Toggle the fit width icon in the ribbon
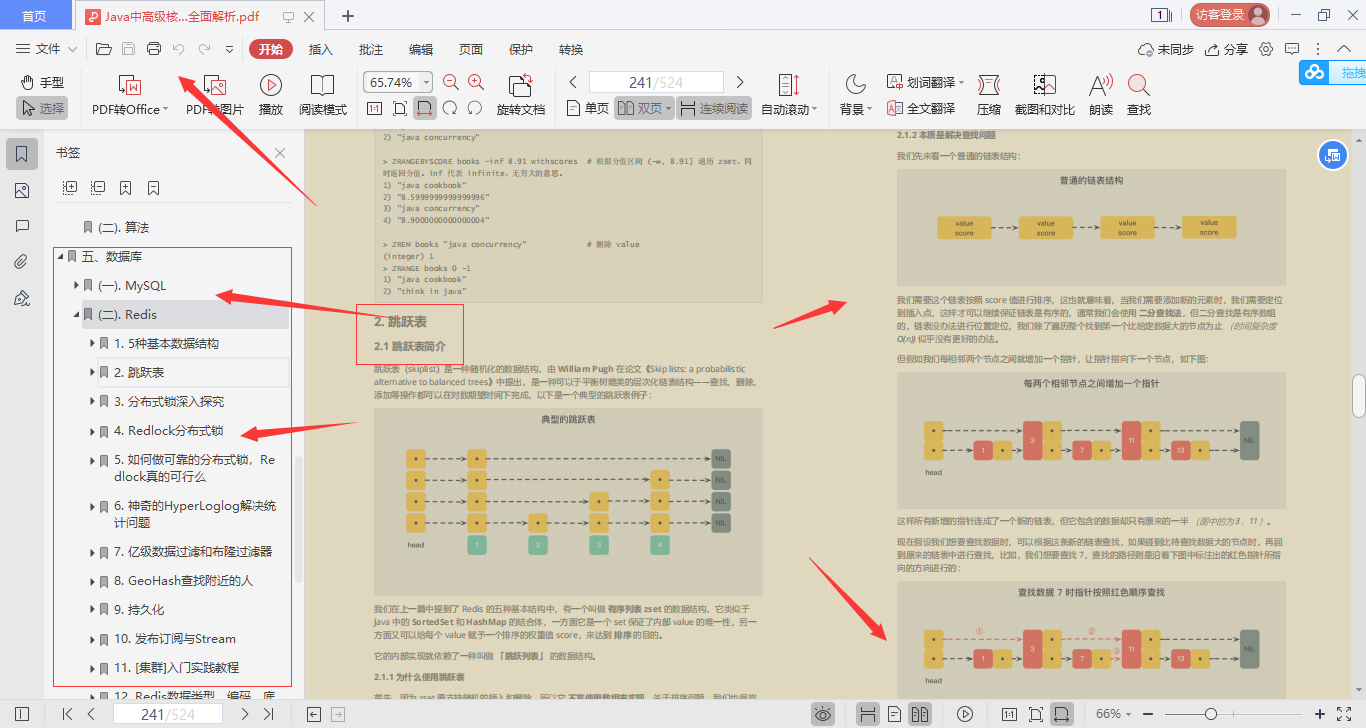Image resolution: width=1366 pixels, height=728 pixels. click(x=425, y=108)
